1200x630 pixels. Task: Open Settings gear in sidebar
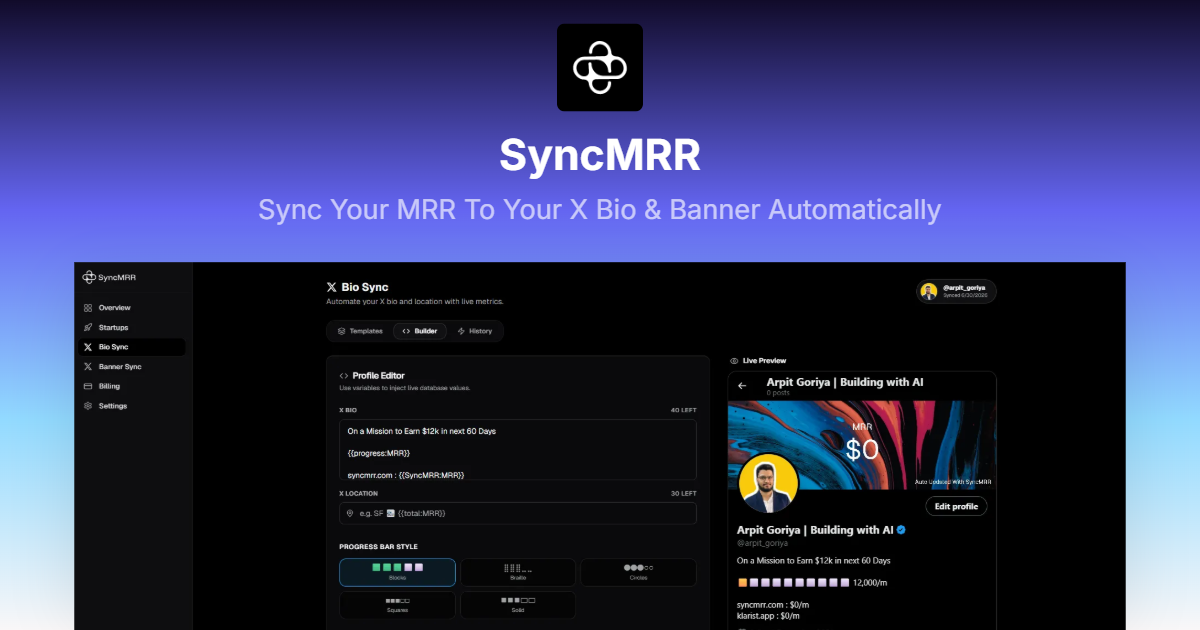[88, 406]
